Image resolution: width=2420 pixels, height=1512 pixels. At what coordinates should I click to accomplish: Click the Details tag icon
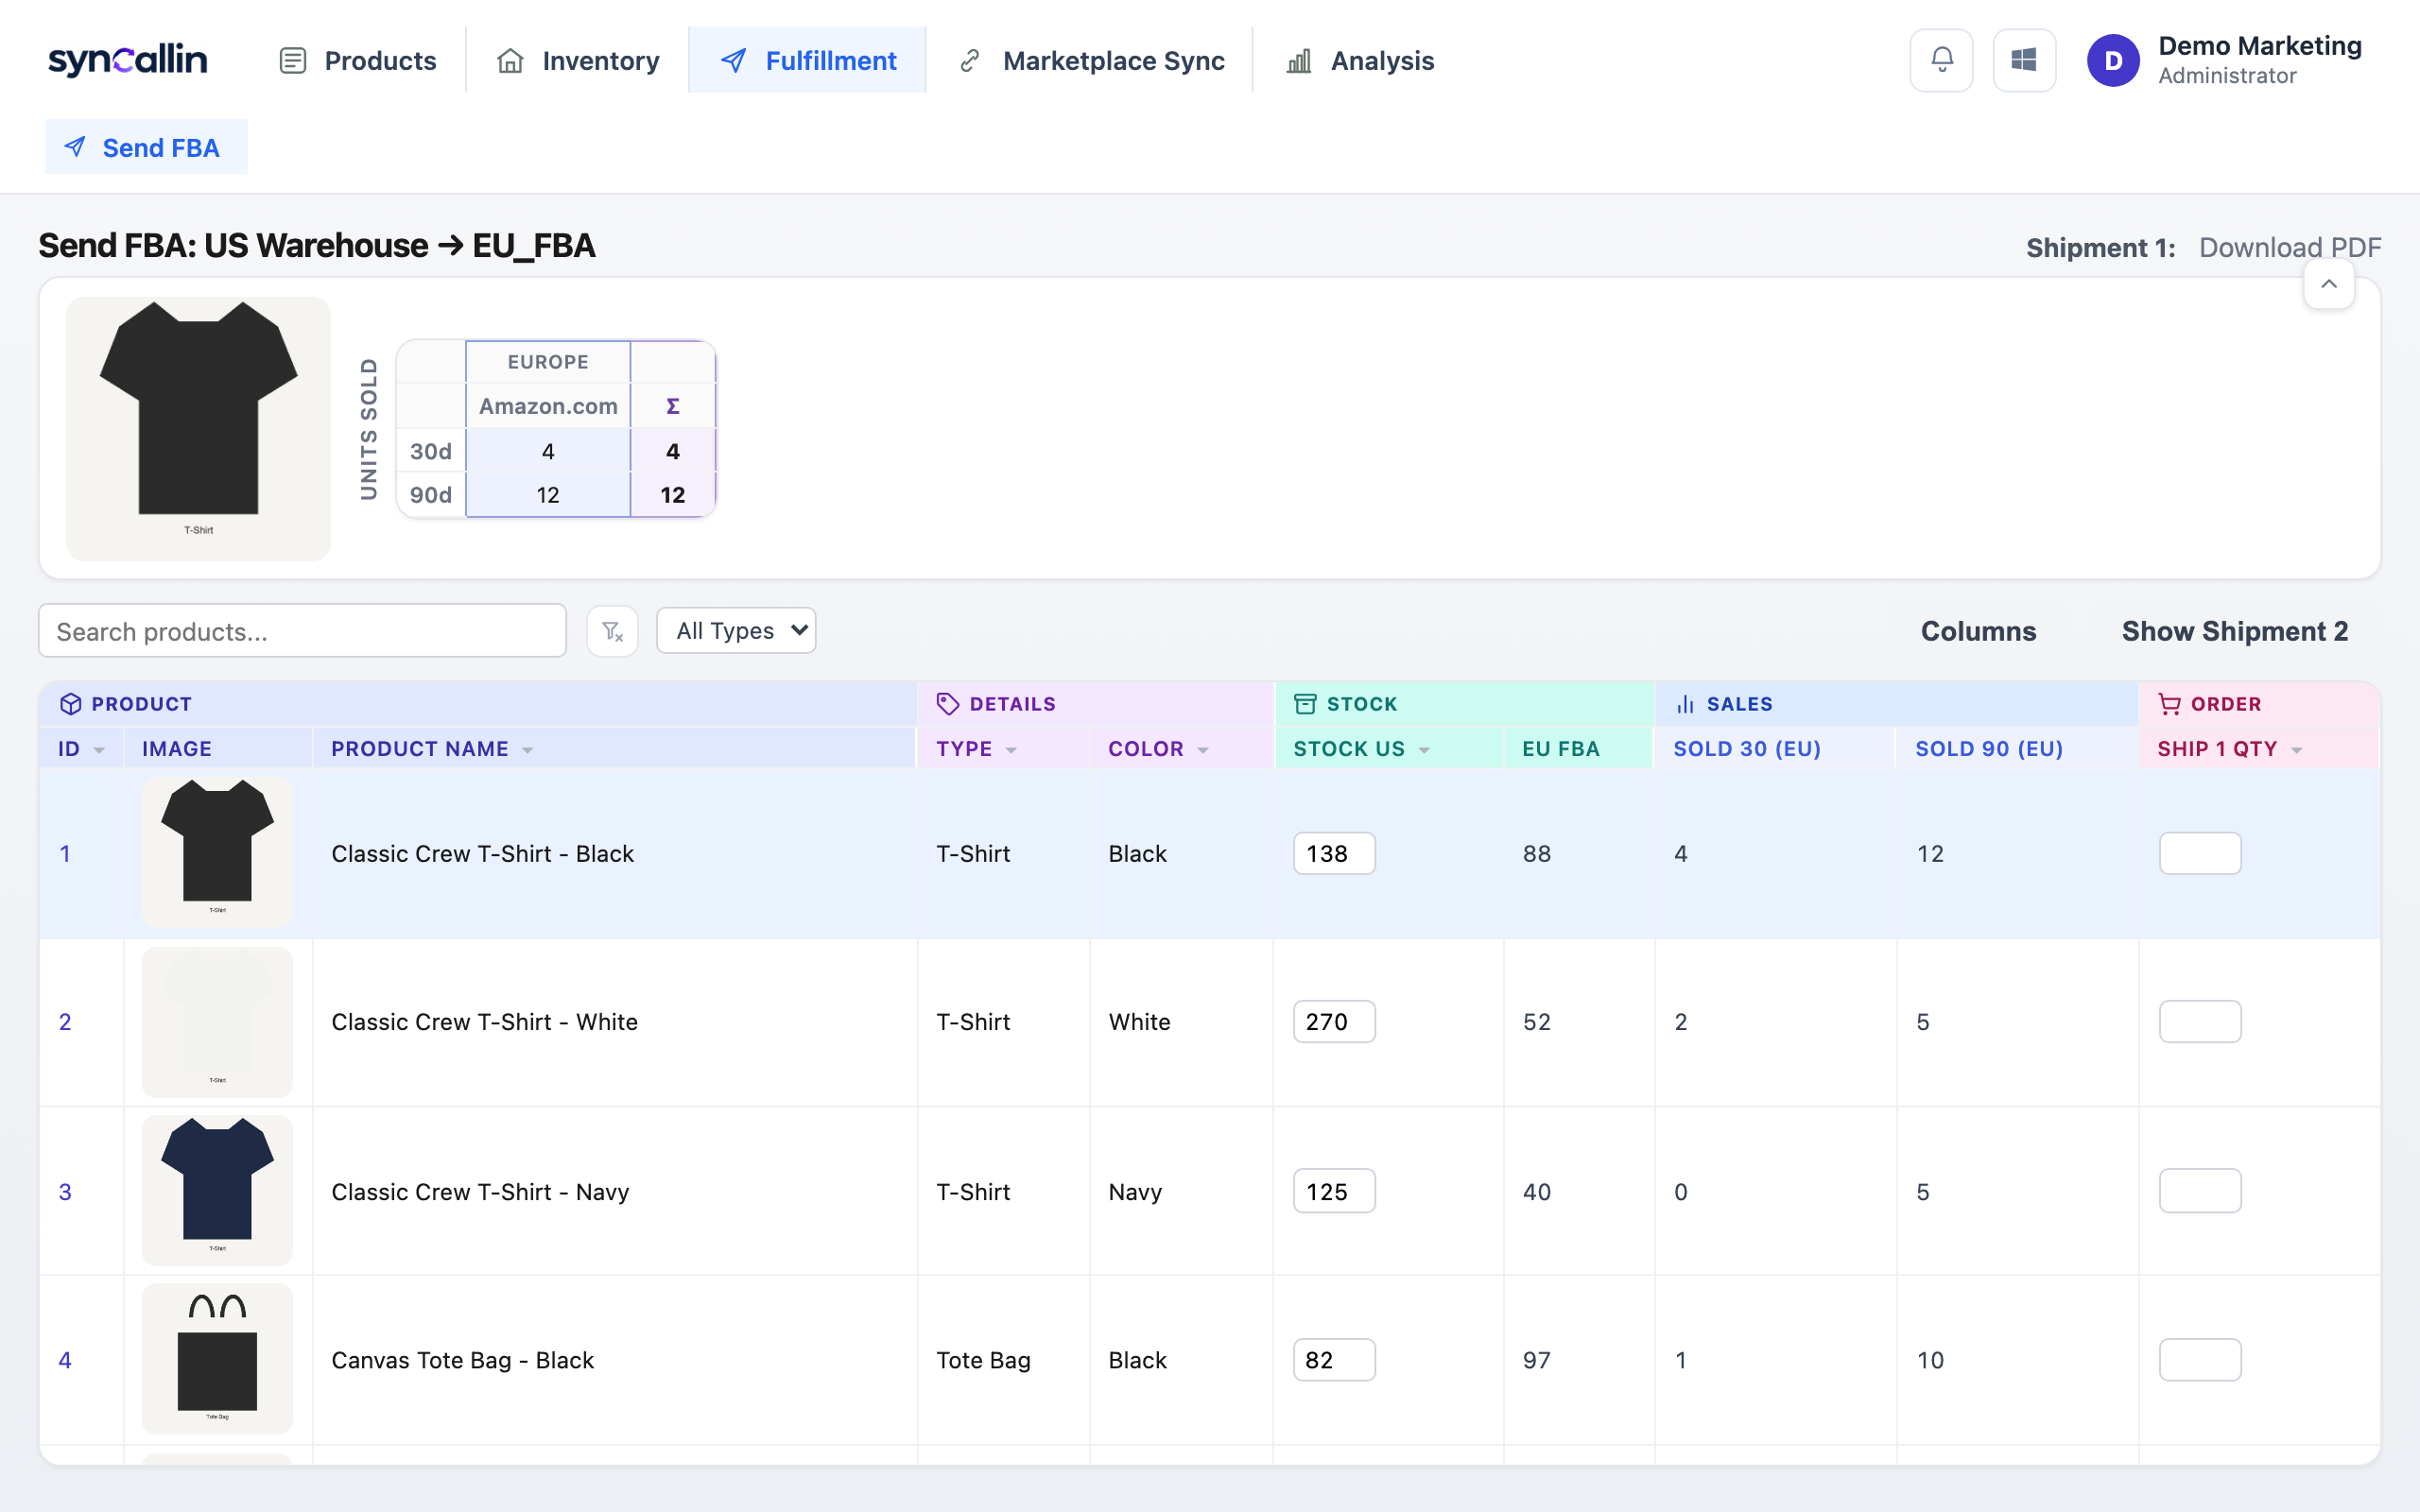click(947, 704)
